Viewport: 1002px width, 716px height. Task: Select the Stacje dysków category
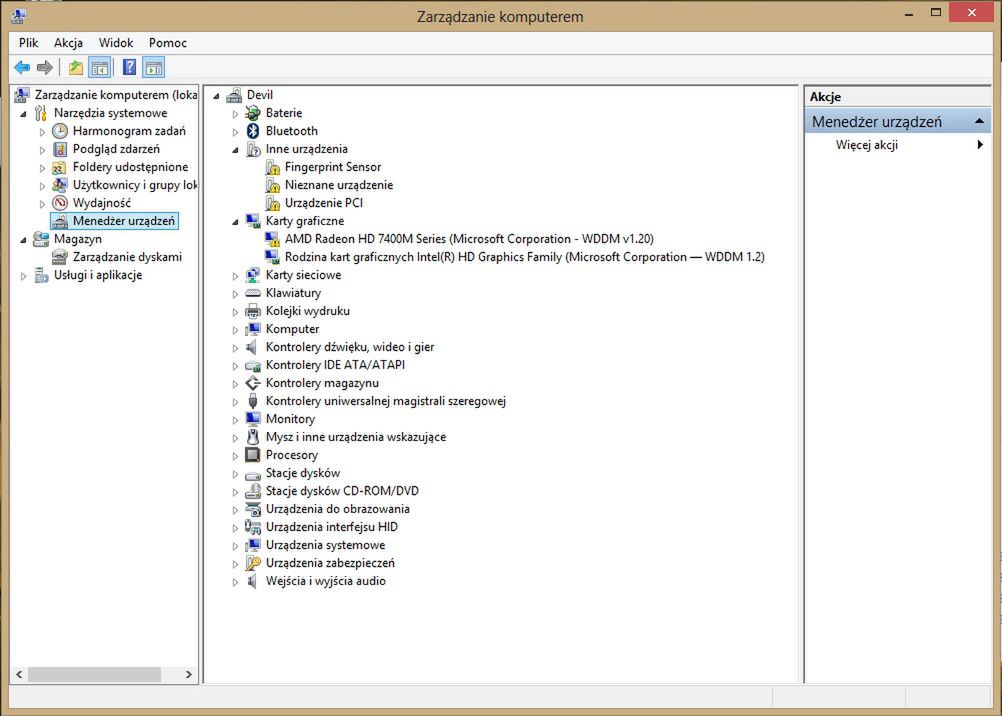302,473
